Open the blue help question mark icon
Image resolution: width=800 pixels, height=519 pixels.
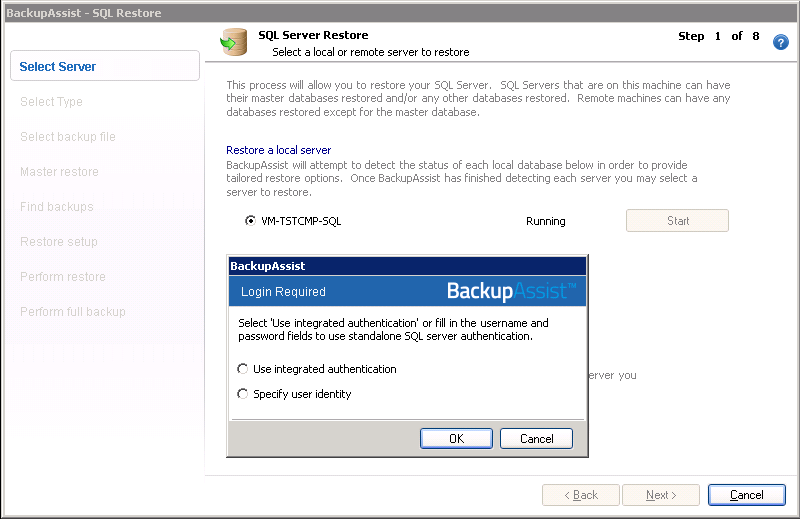click(x=780, y=42)
